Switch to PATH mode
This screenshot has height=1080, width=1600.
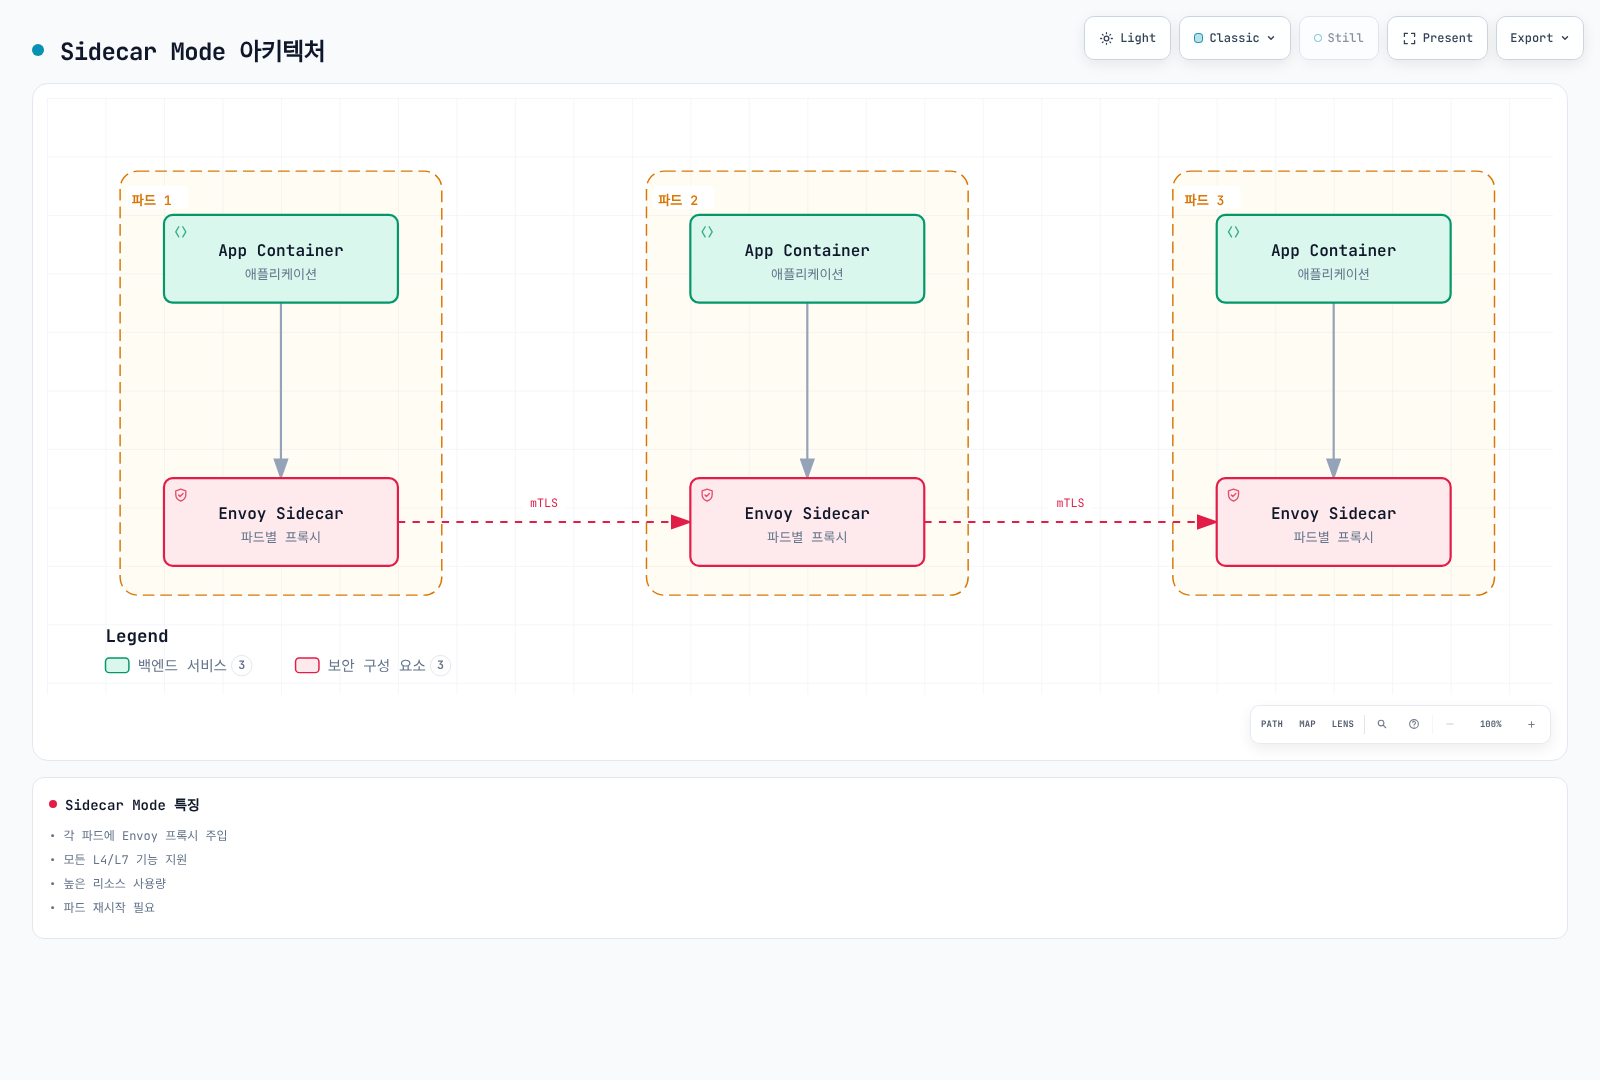pos(1272,724)
